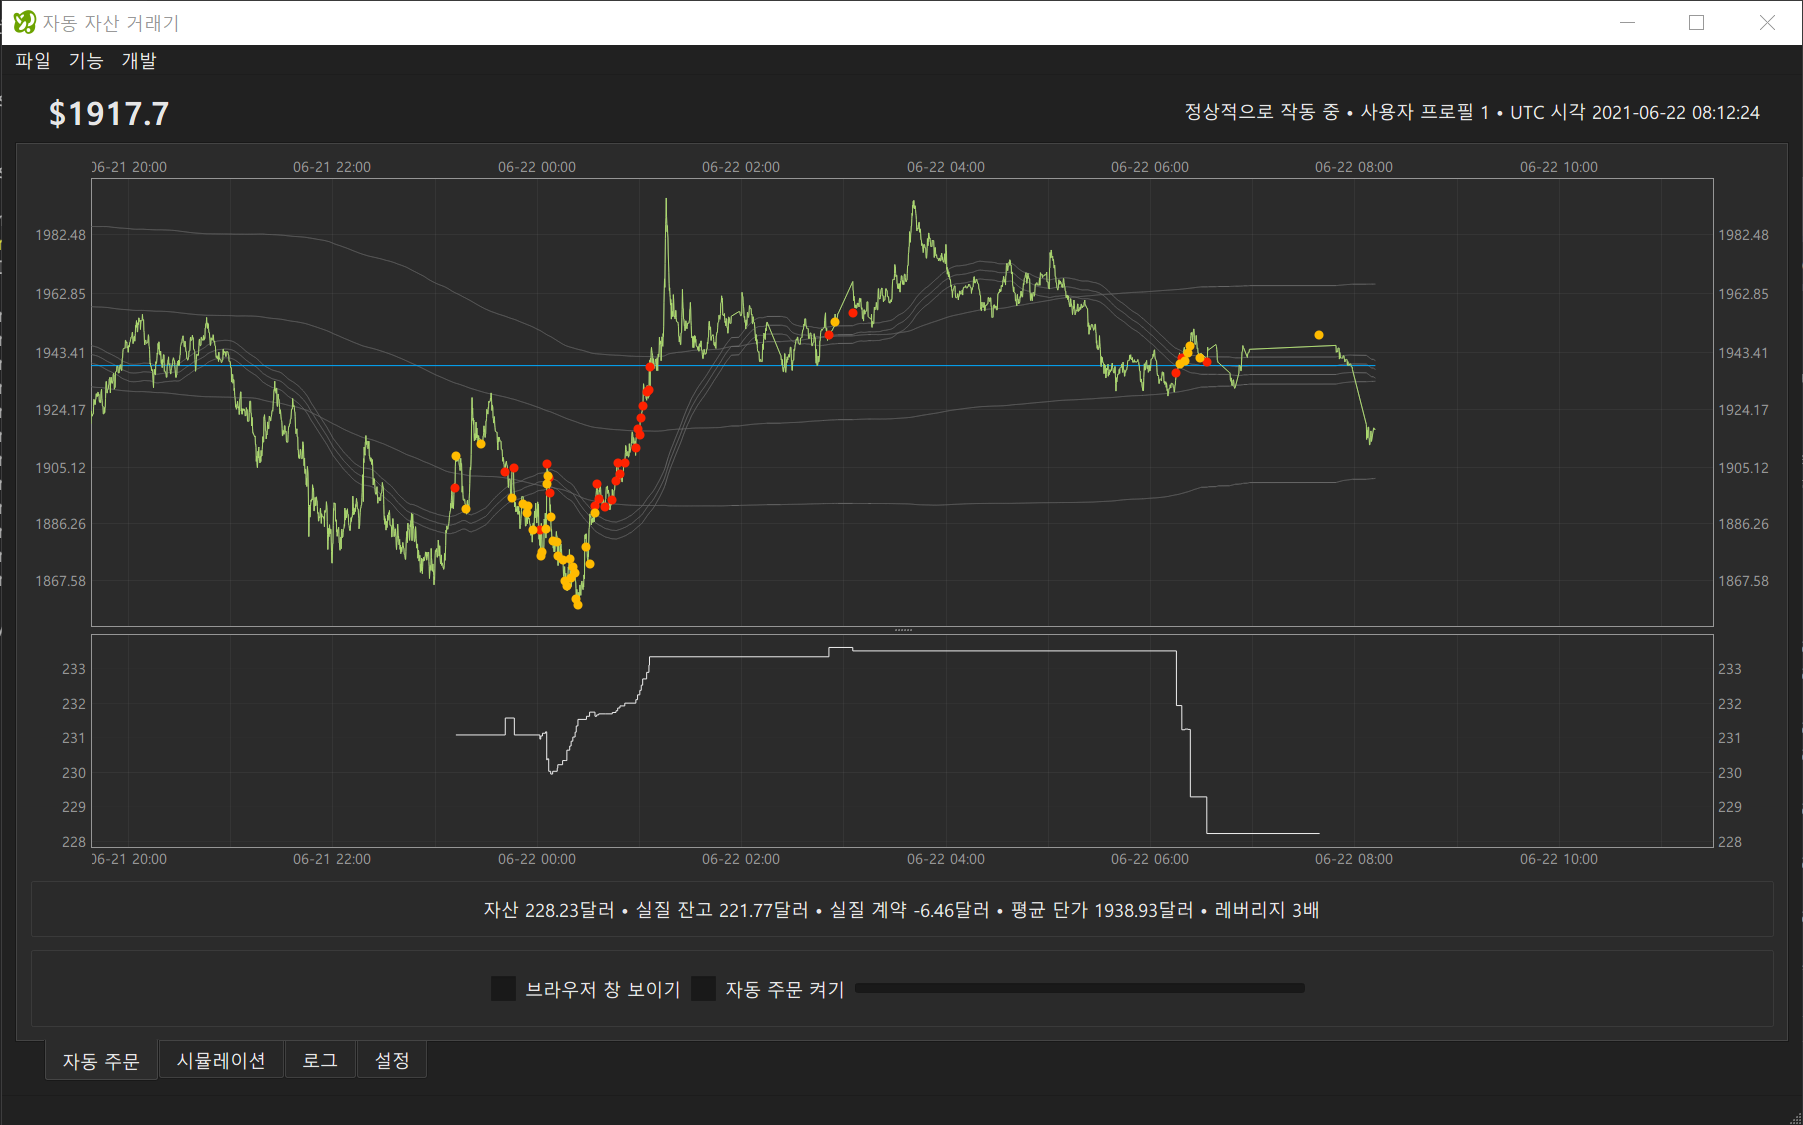Screen dimensions: 1803x1125
Task: Select the 자동 주문 tab
Action: pyautogui.click(x=101, y=1061)
